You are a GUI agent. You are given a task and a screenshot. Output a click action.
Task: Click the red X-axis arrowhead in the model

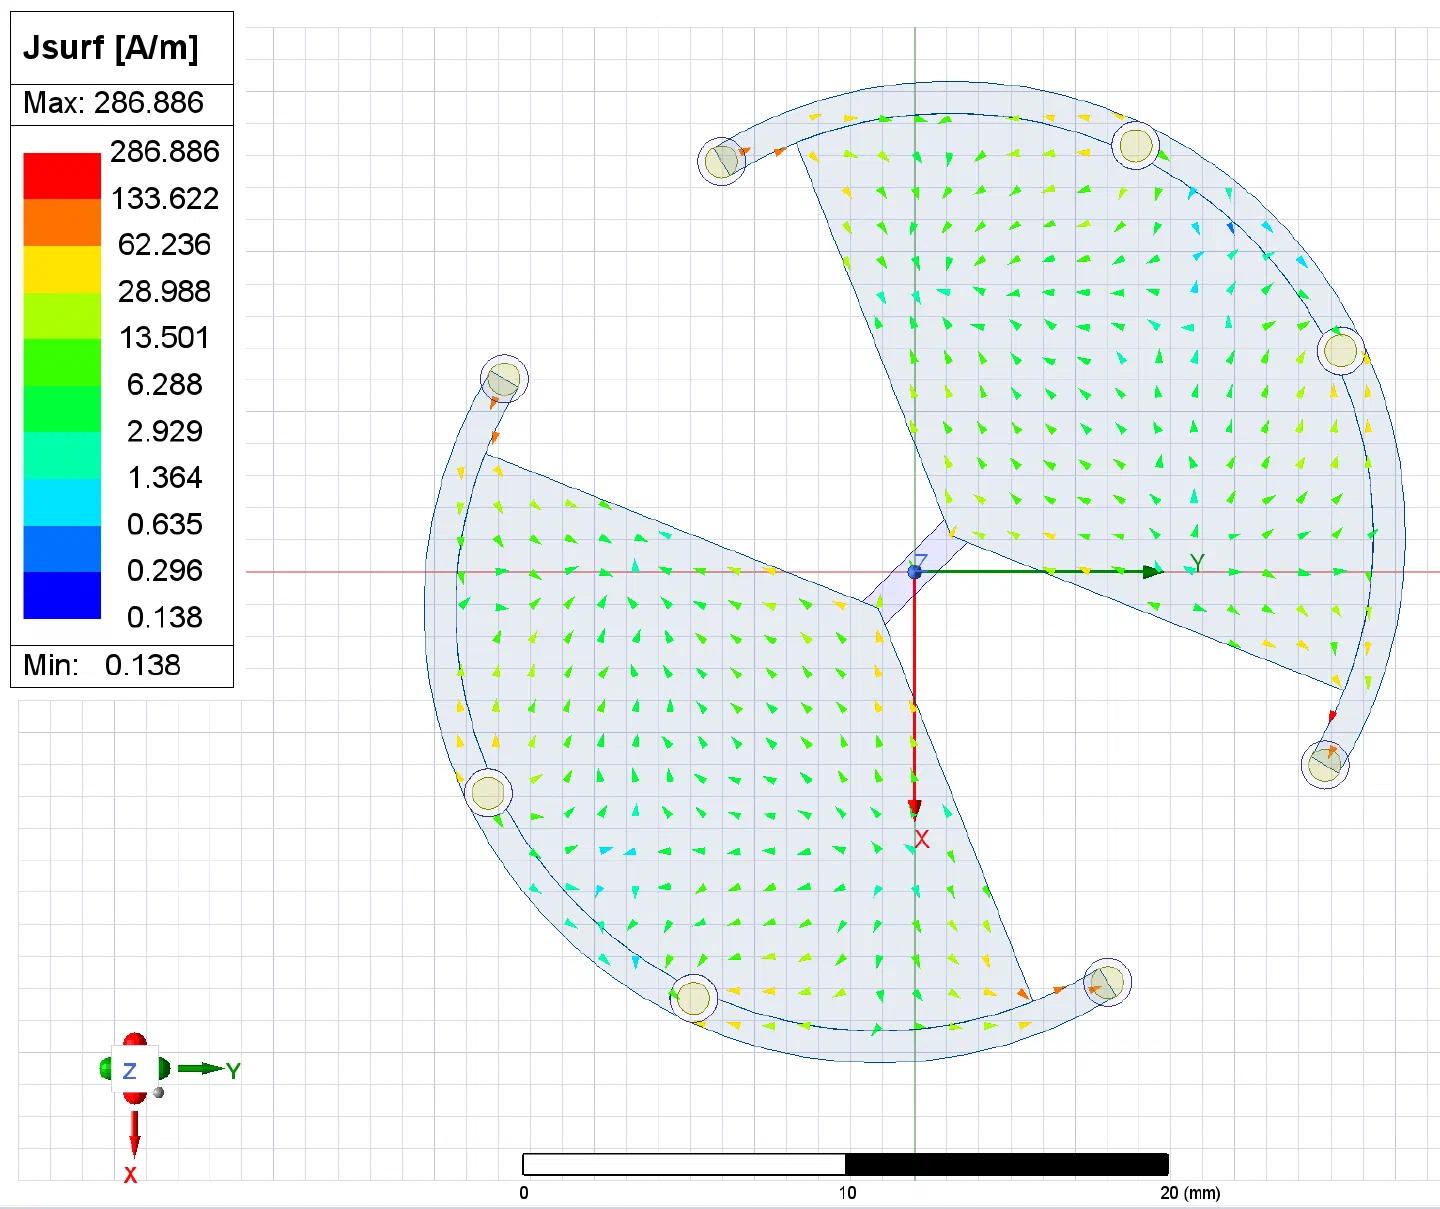click(x=914, y=809)
